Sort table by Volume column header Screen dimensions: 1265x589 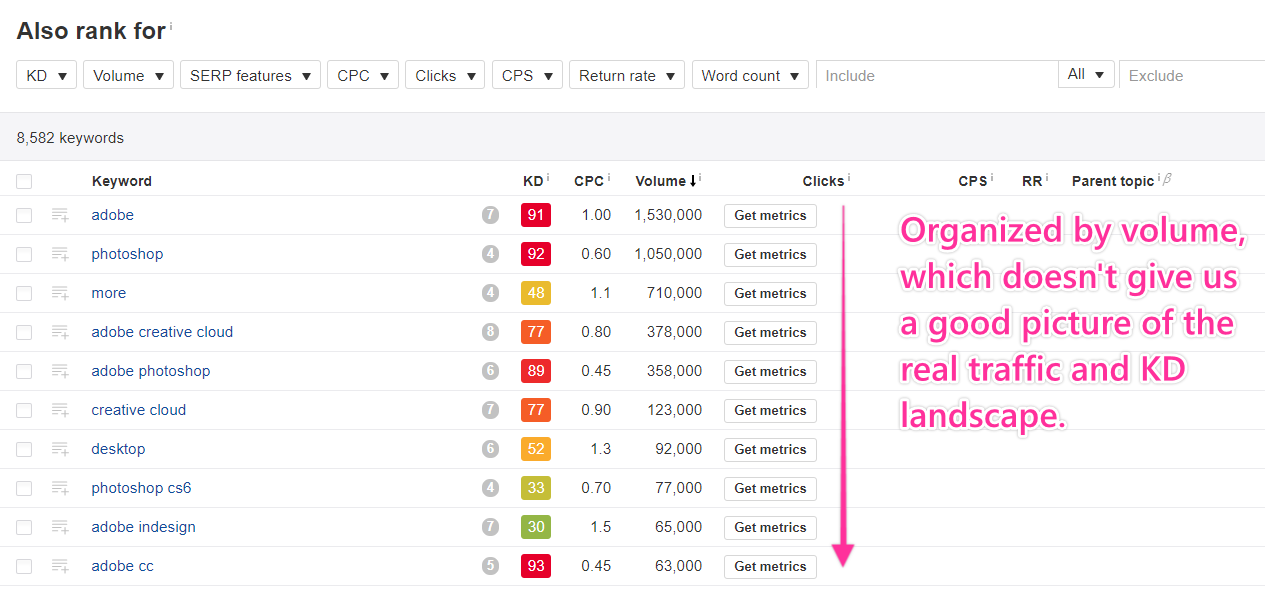click(667, 181)
